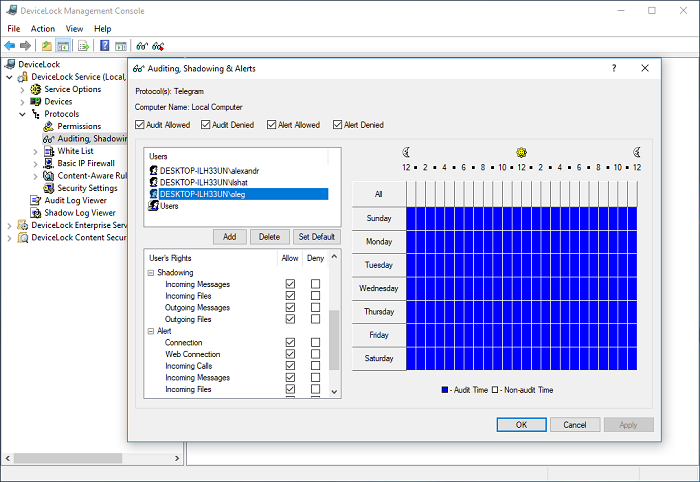Select the Basic IP Firewall icon
Image resolution: width=700 pixels, height=482 pixels.
click(49, 163)
